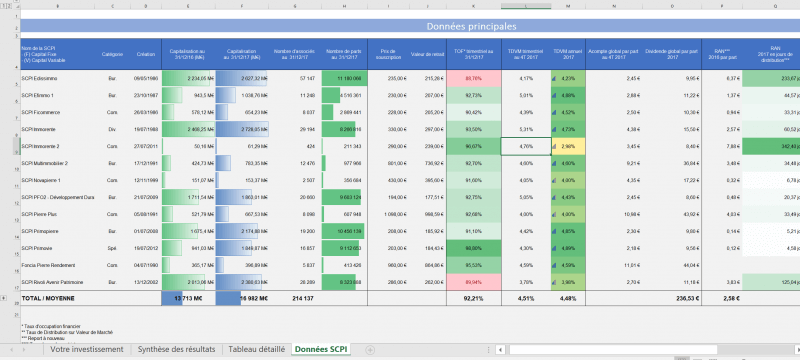Image resolution: width=800 pixels, height=360 pixels.
Task: Click red TOF cell 89,94%
Action: (x=474, y=282)
